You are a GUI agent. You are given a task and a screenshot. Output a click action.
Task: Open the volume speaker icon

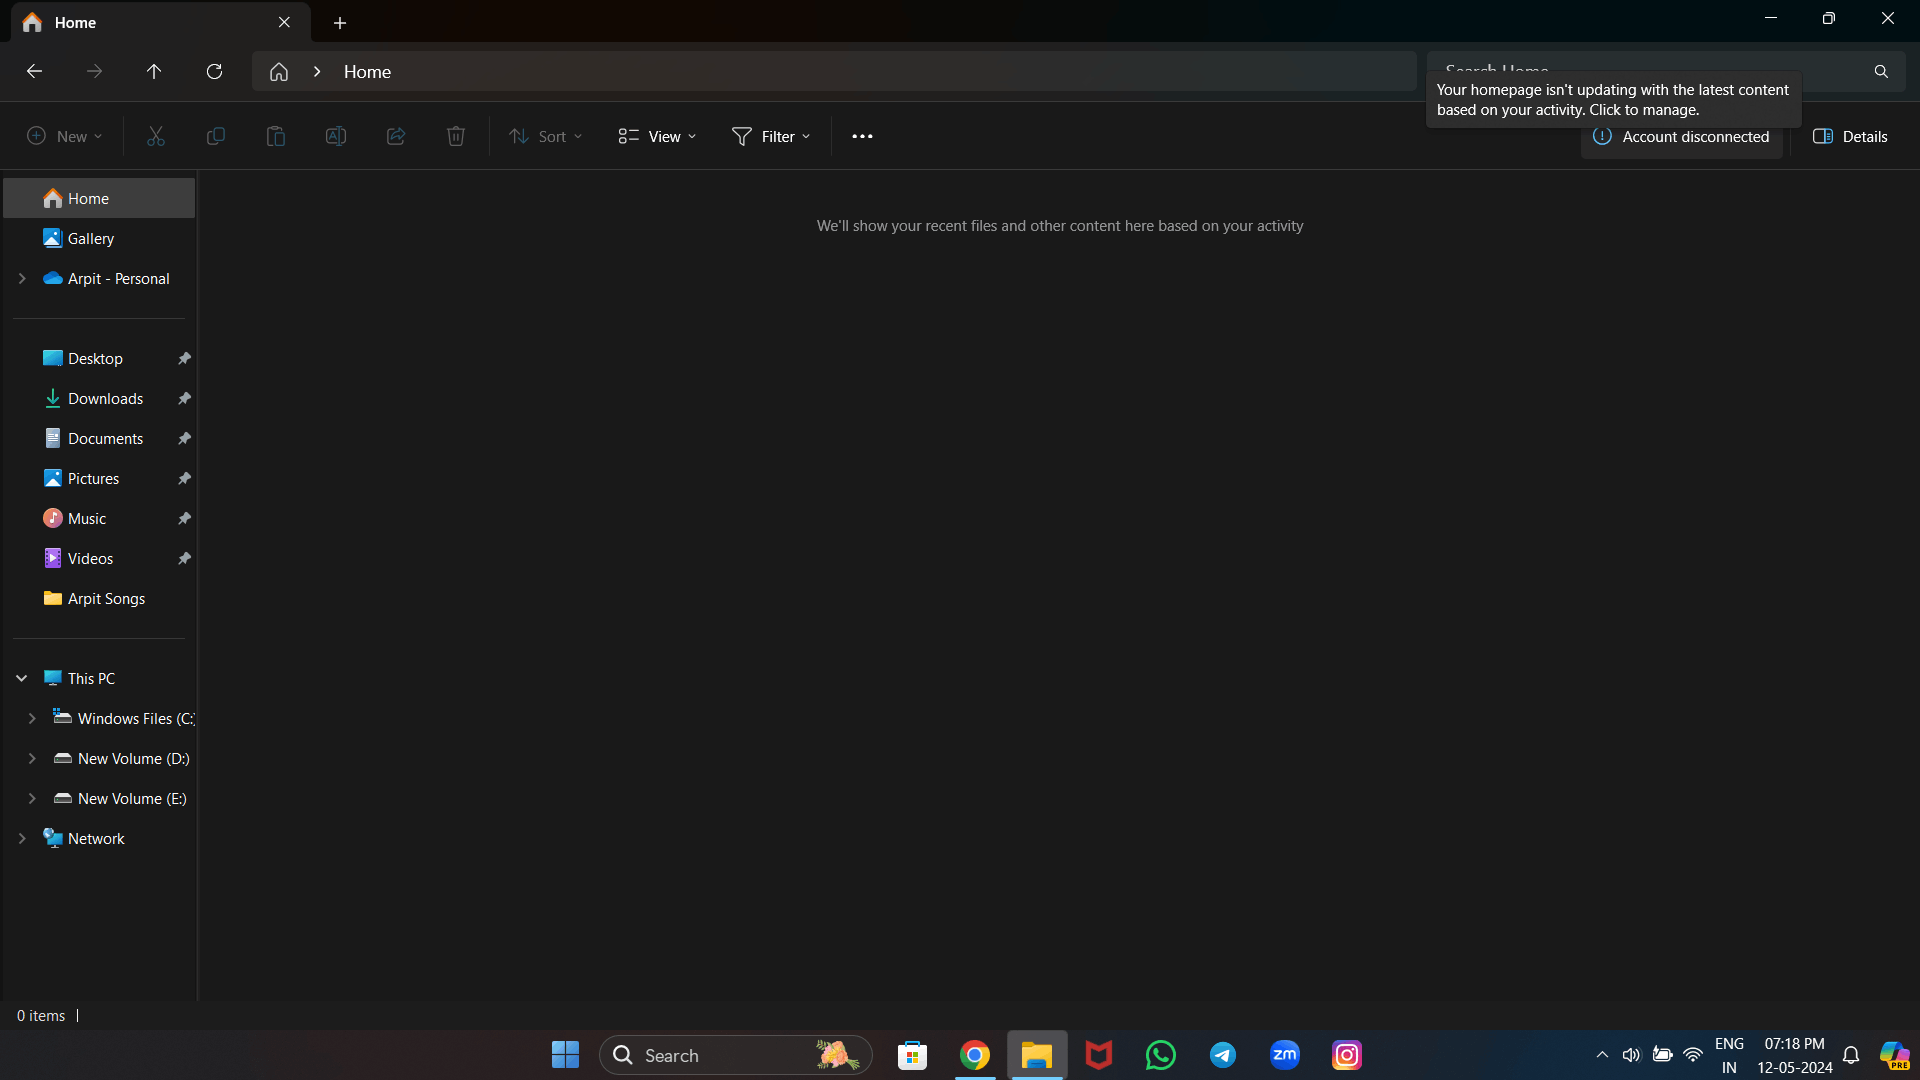tap(1631, 1055)
